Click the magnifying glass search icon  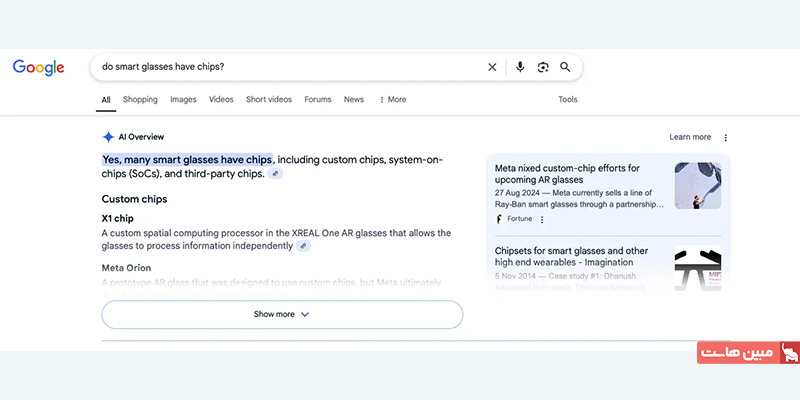point(565,67)
